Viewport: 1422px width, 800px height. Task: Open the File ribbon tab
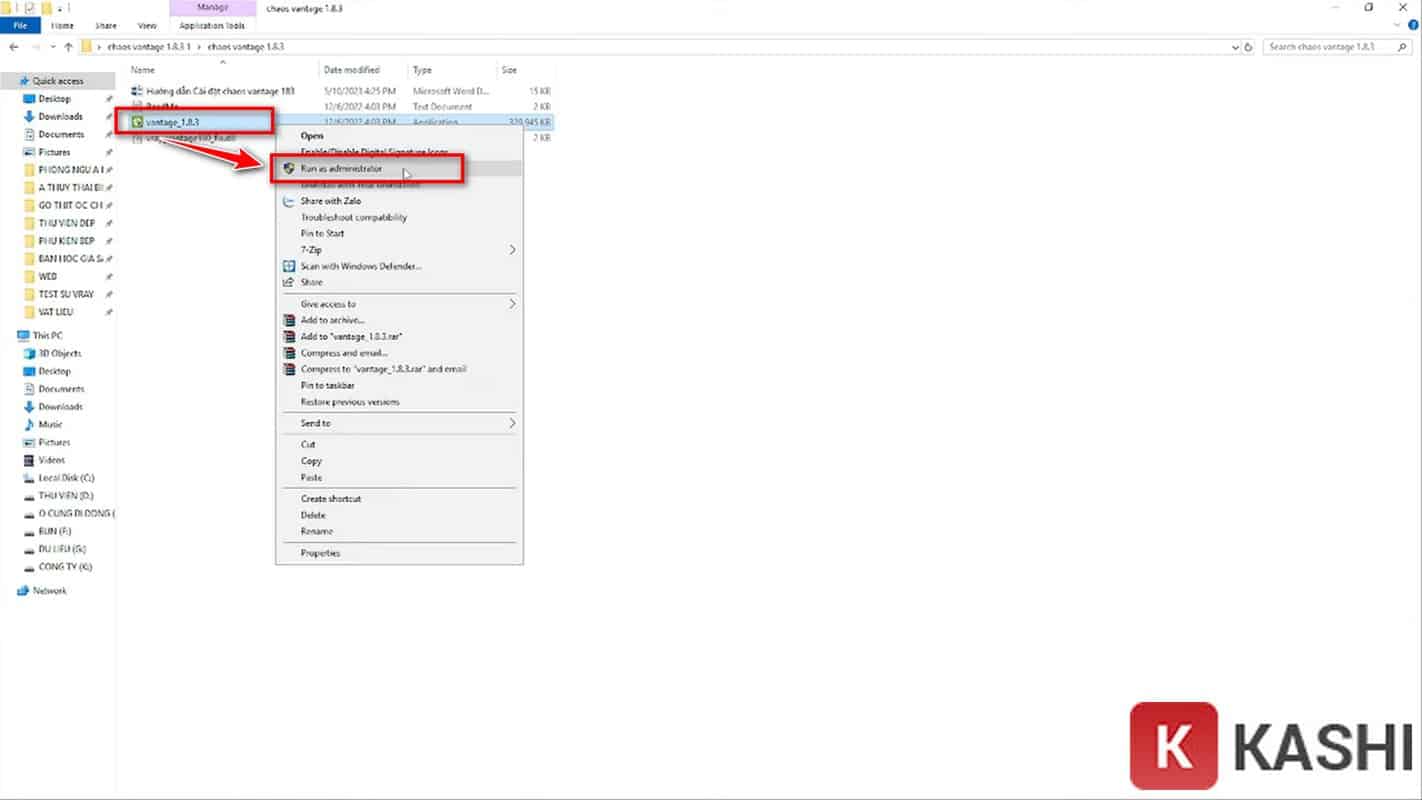click(20, 26)
